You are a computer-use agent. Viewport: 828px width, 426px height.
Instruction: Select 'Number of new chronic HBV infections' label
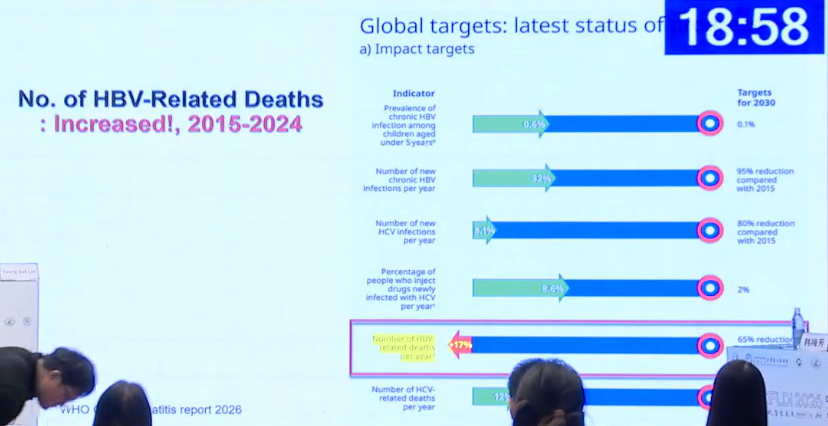pos(399,180)
